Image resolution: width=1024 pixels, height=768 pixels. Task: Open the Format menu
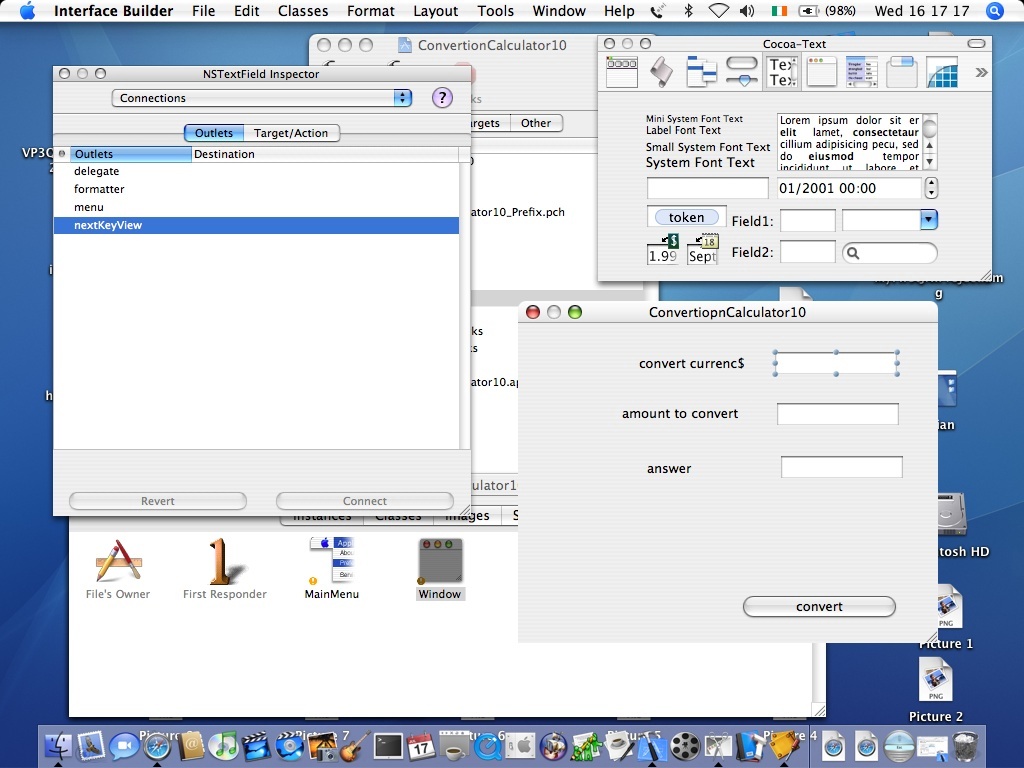point(371,11)
